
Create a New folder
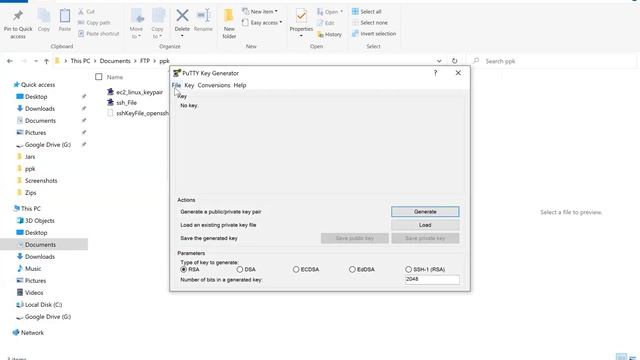229,23
